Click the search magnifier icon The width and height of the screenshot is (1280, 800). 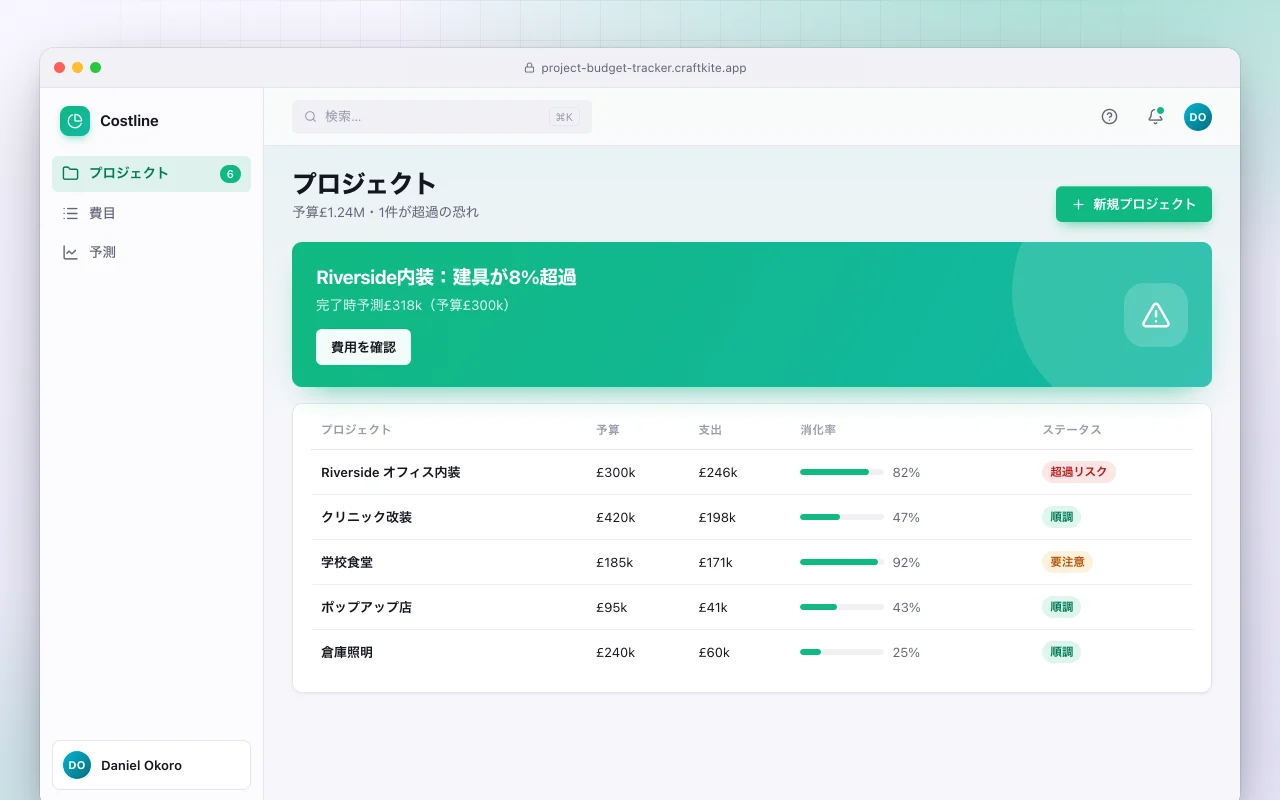[311, 116]
